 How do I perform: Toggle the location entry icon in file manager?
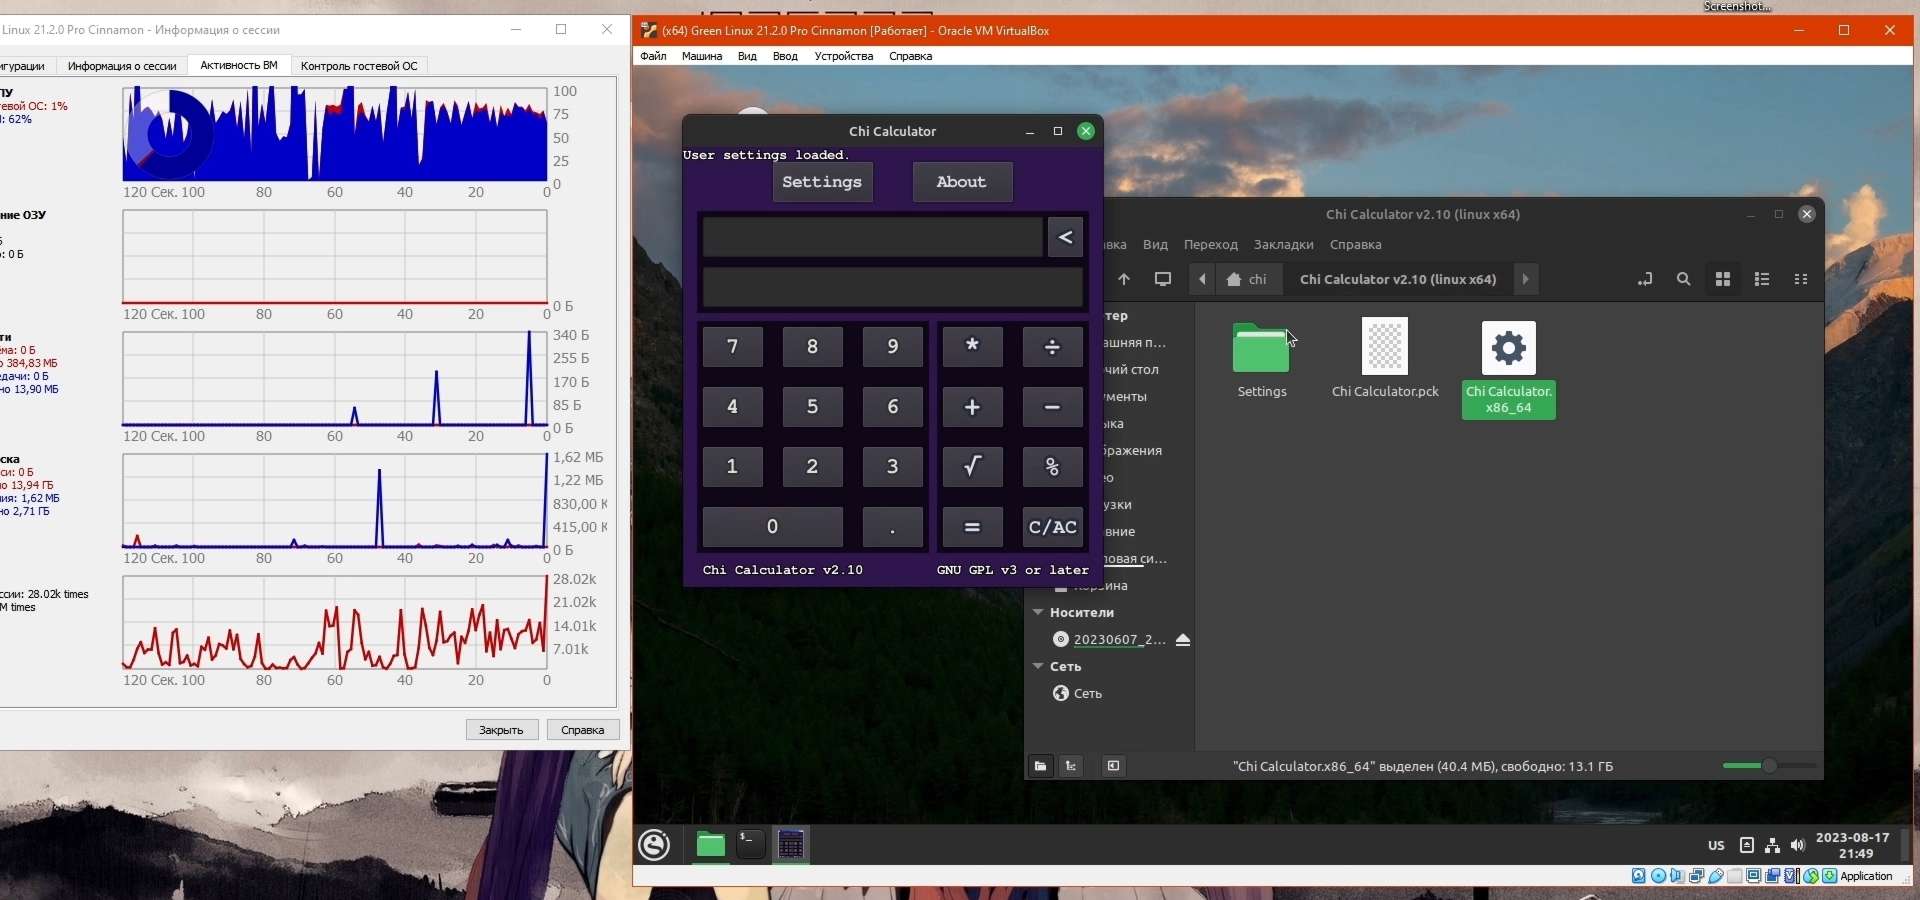pos(1644,280)
